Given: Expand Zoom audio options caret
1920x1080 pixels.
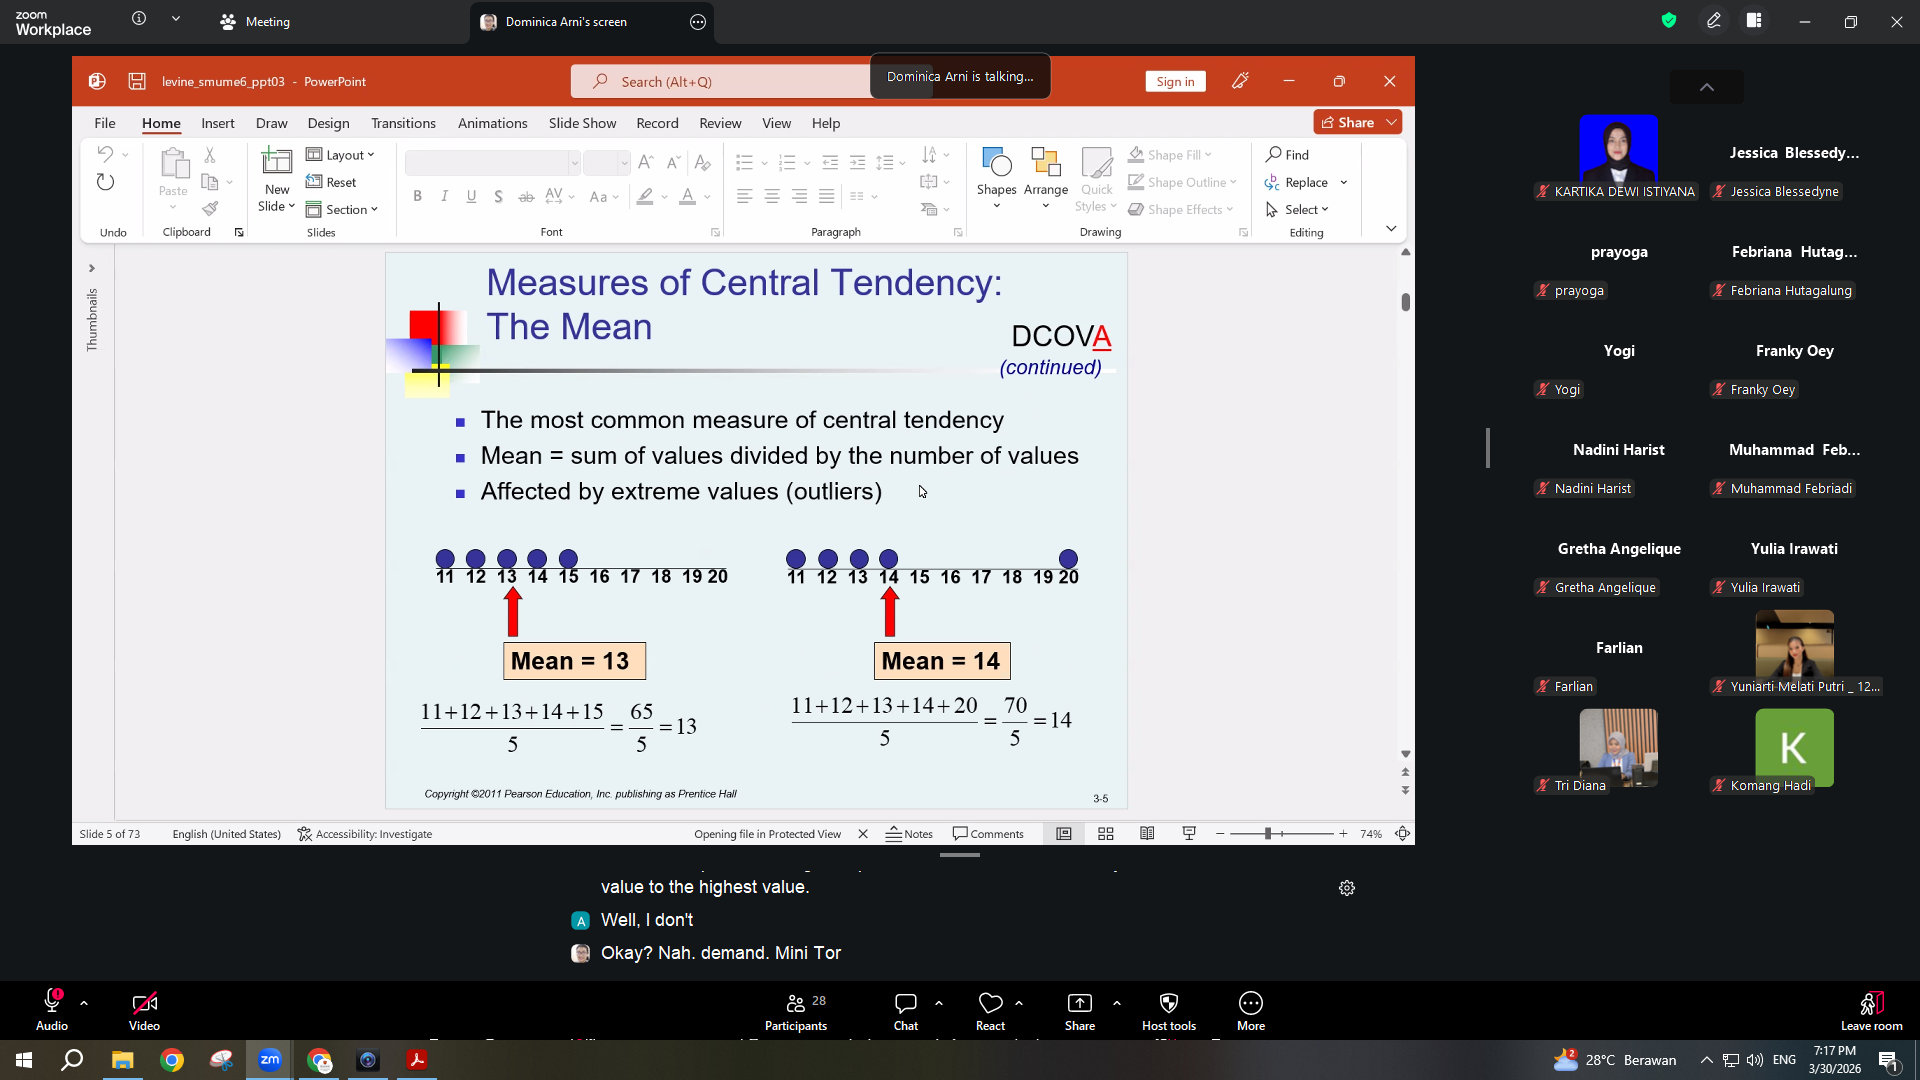Looking at the screenshot, I should coord(84,1002).
